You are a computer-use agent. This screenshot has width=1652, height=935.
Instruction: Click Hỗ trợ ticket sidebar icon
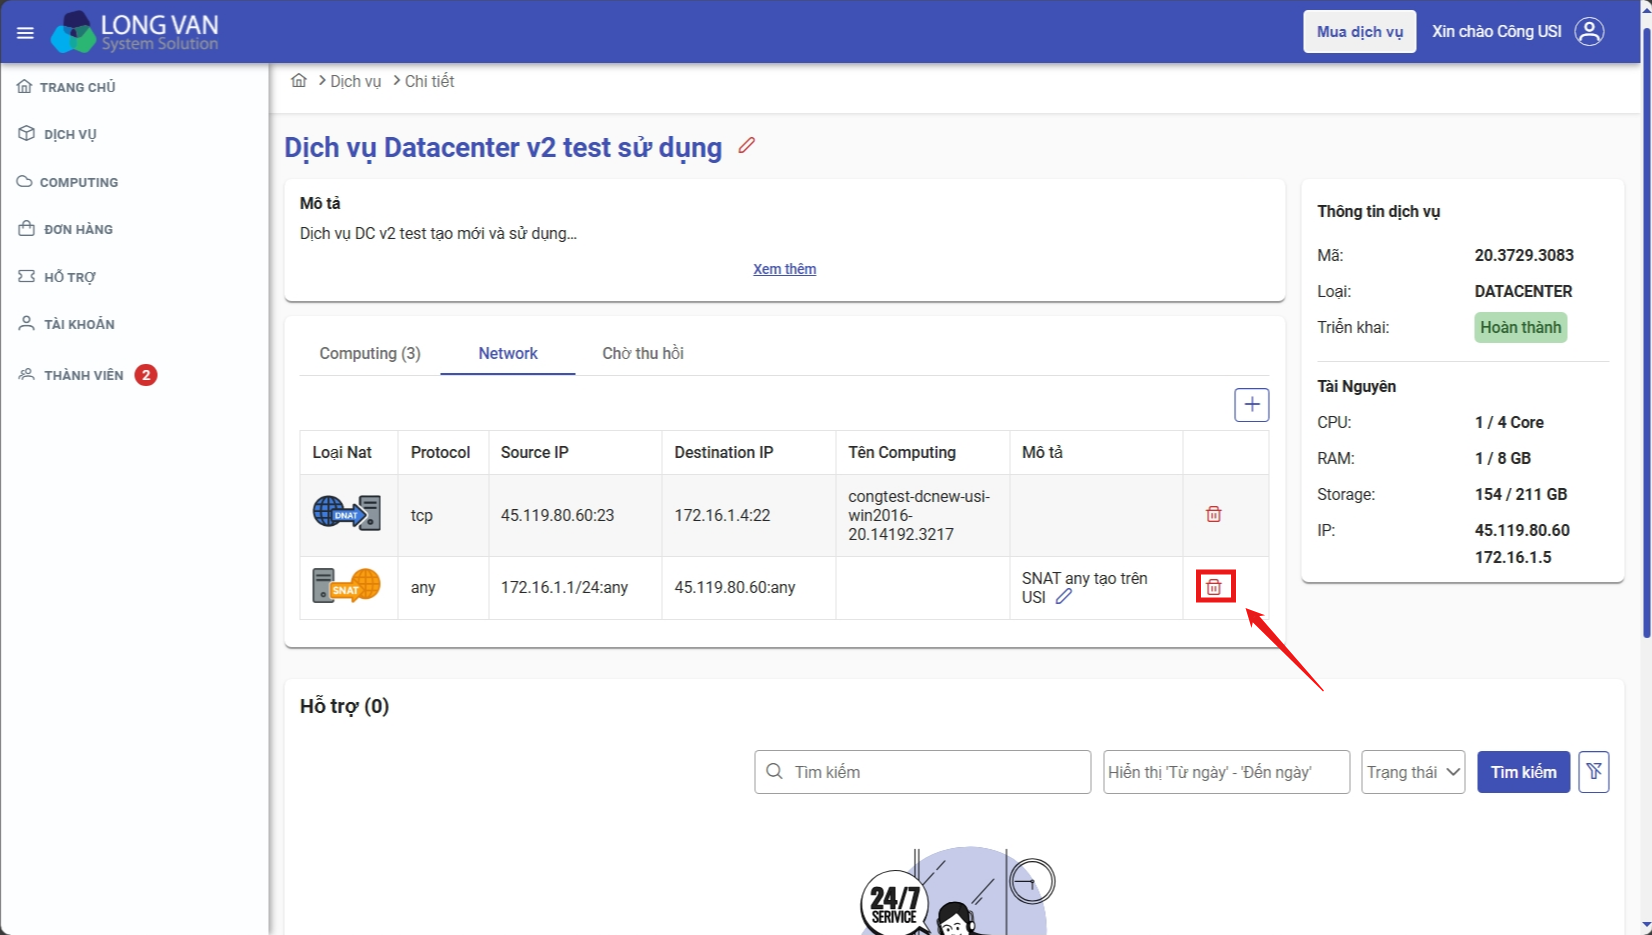pos(26,276)
